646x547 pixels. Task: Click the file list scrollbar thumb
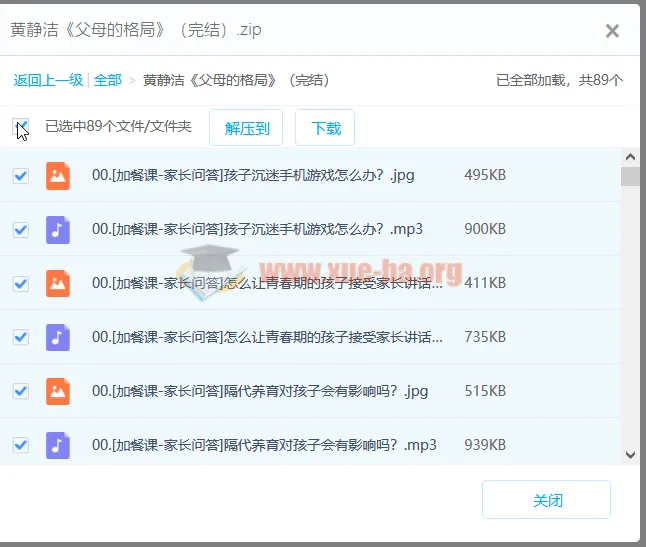pos(629,177)
